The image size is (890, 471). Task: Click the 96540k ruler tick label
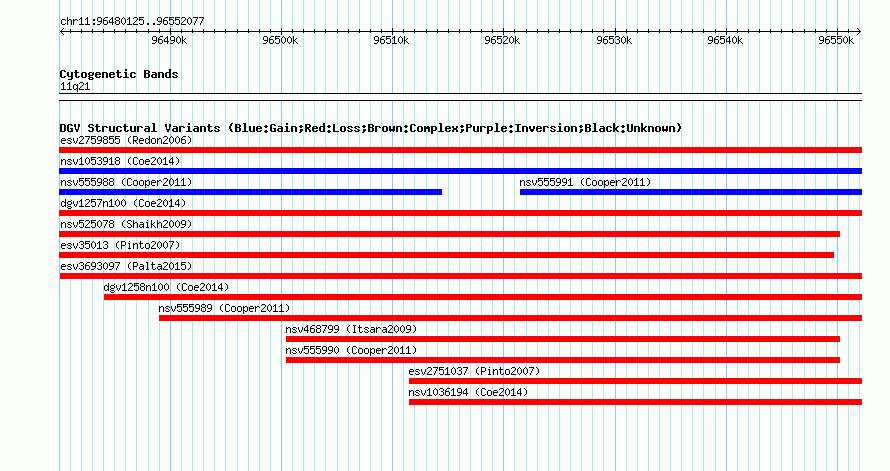[x=725, y=40]
